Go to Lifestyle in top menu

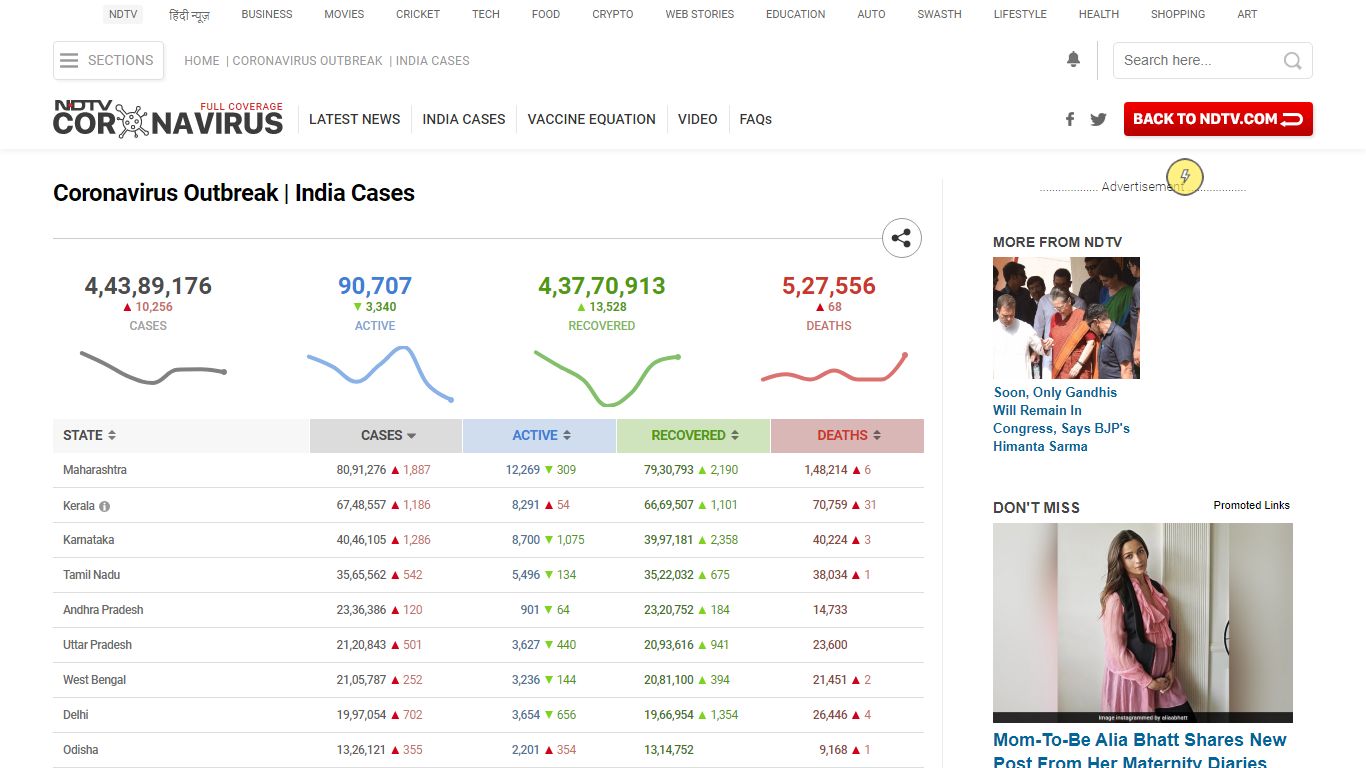[x=1020, y=14]
